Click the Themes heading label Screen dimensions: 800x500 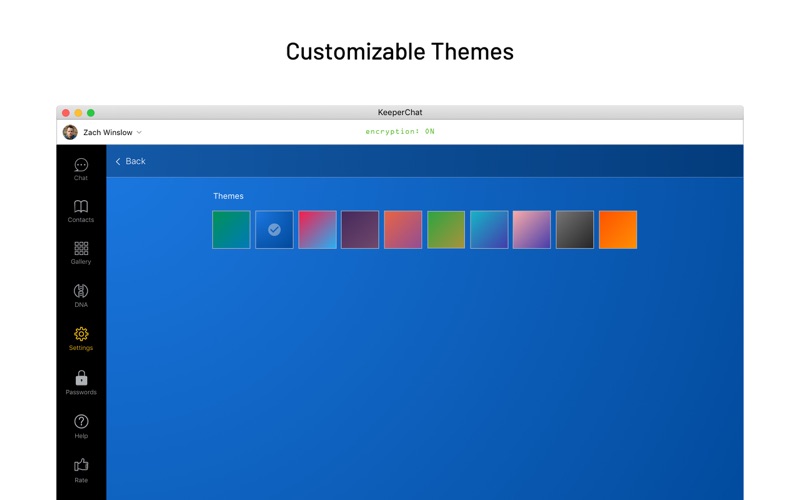tap(228, 196)
